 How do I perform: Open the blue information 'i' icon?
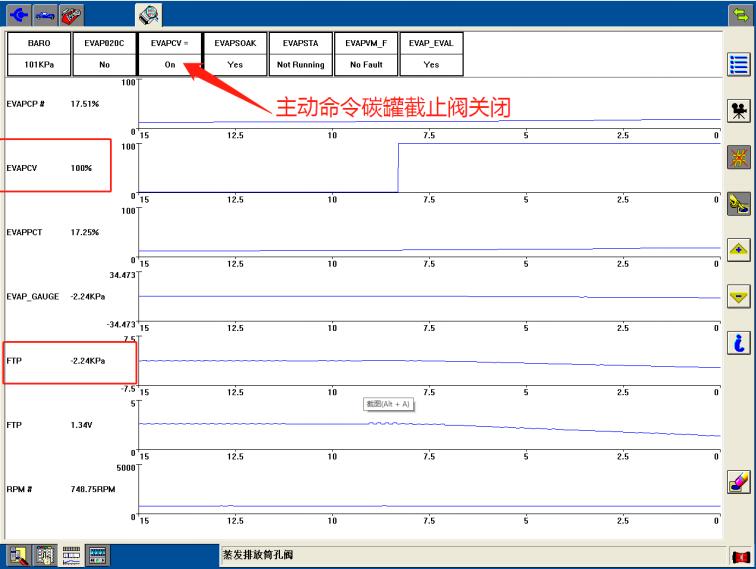739,343
